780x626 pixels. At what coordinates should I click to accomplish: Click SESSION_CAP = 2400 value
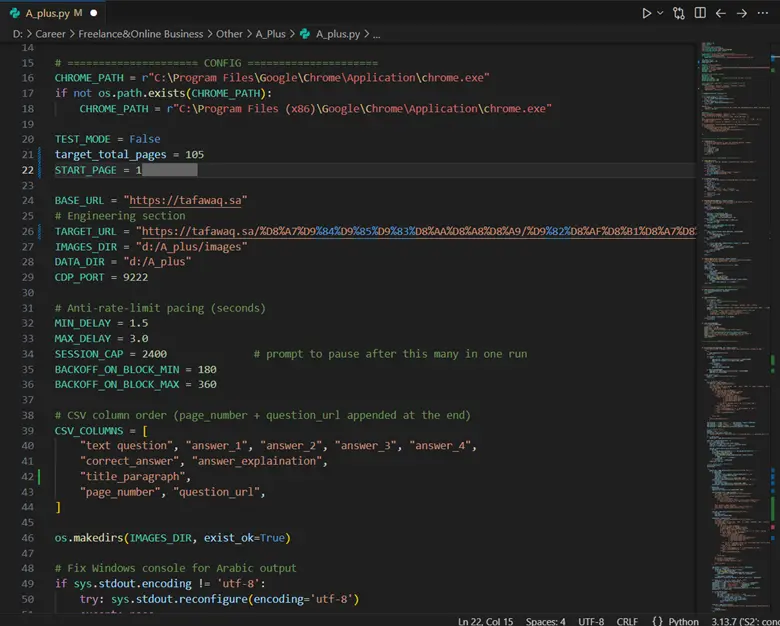154,354
